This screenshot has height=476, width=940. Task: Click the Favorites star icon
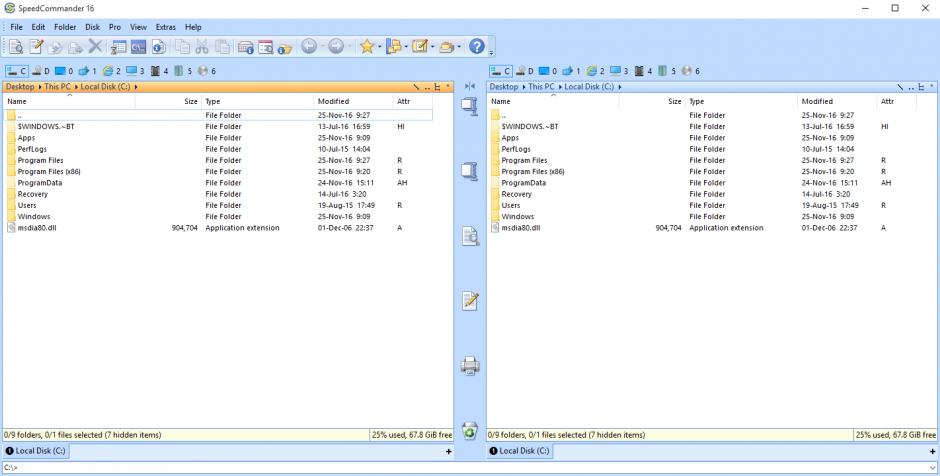click(x=367, y=46)
